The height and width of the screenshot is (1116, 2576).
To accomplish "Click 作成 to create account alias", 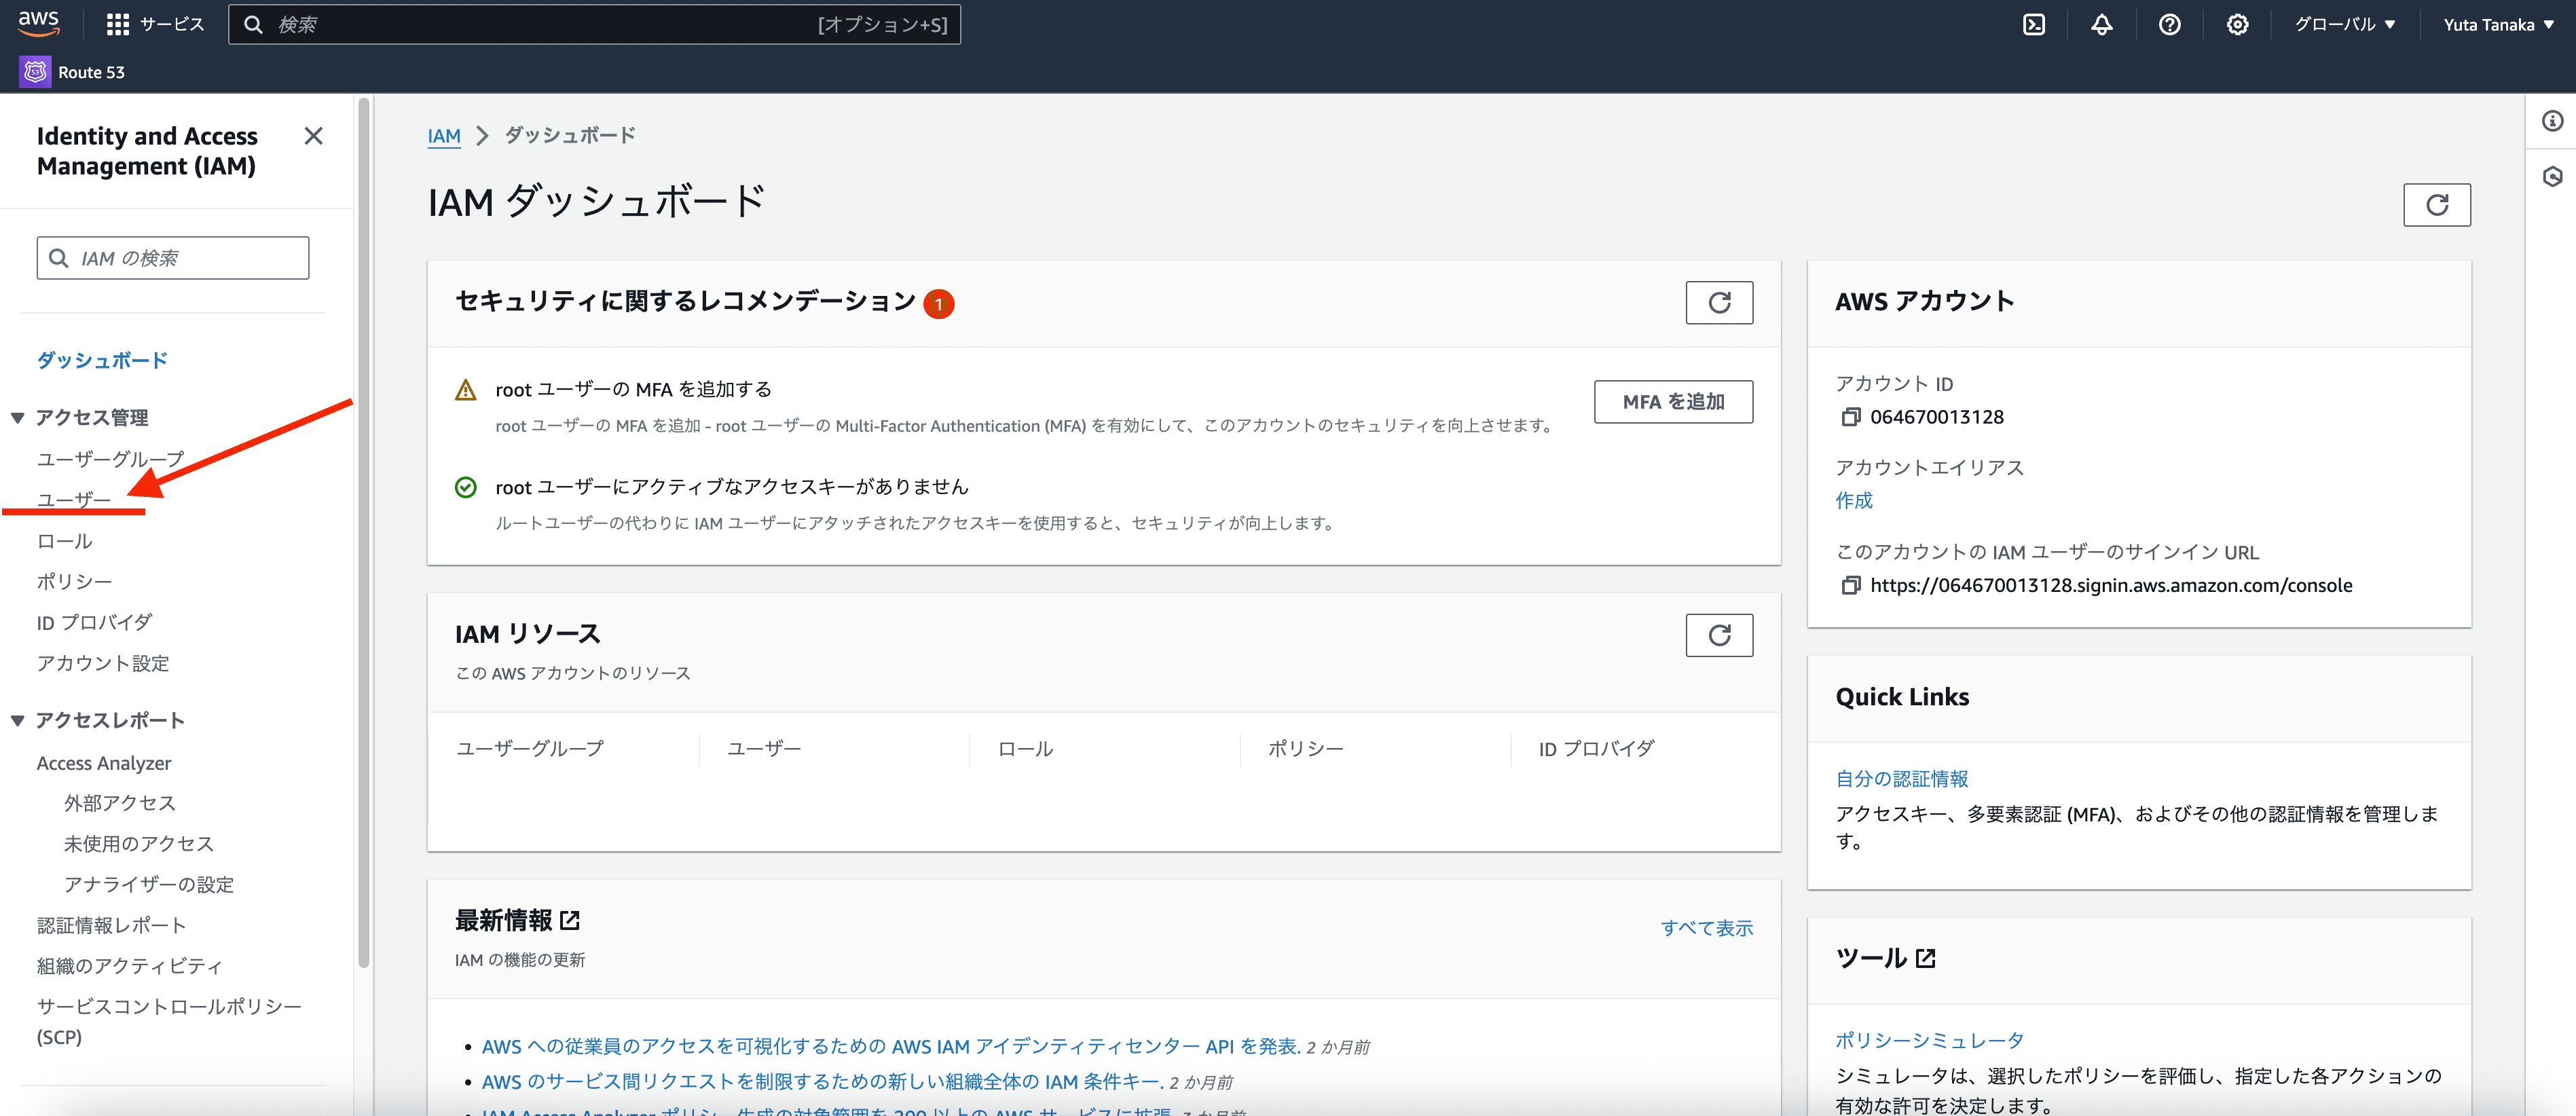I will coord(1854,500).
